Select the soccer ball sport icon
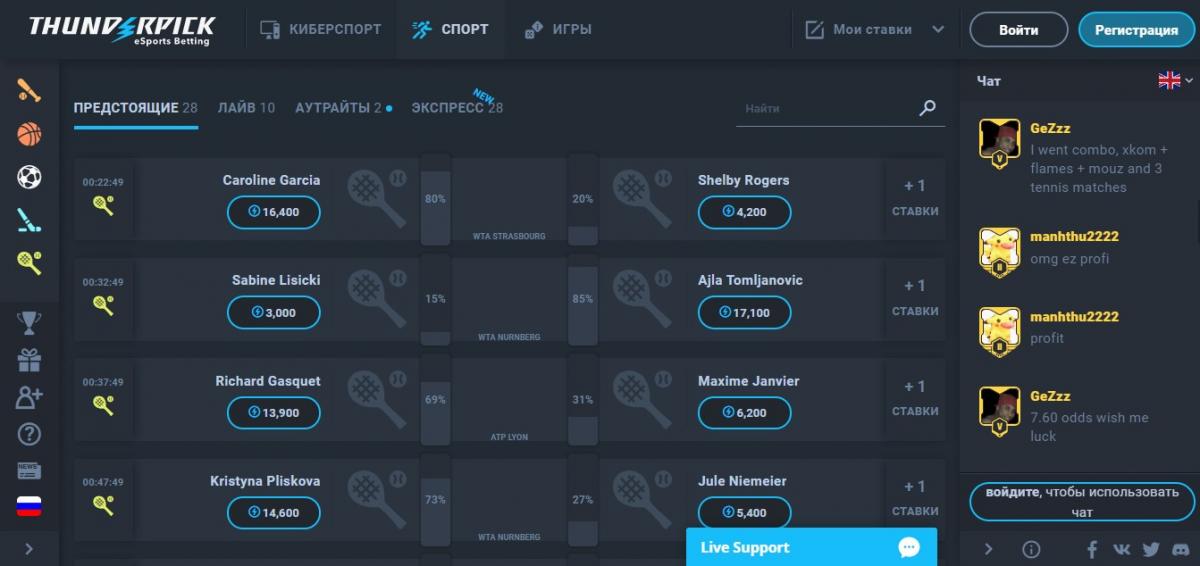This screenshot has width=1200, height=566. (x=29, y=177)
